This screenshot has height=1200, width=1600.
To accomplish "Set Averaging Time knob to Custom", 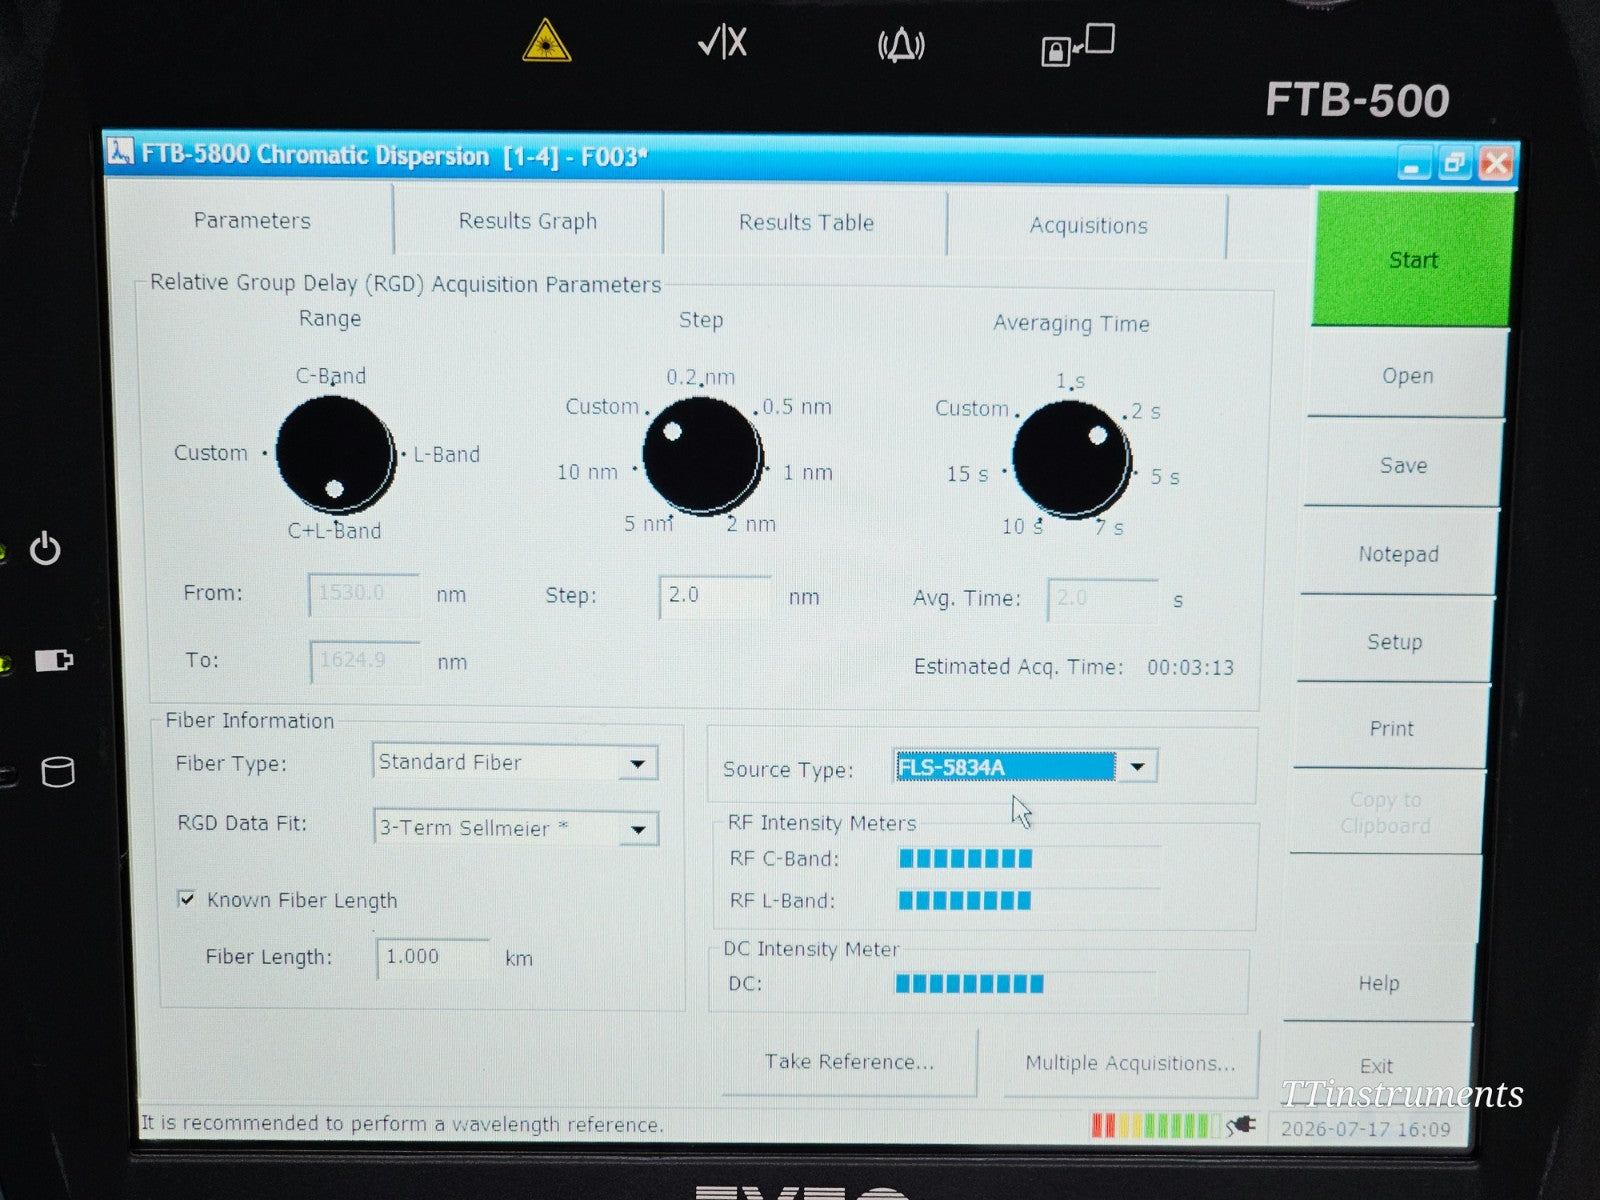I will [x=972, y=408].
